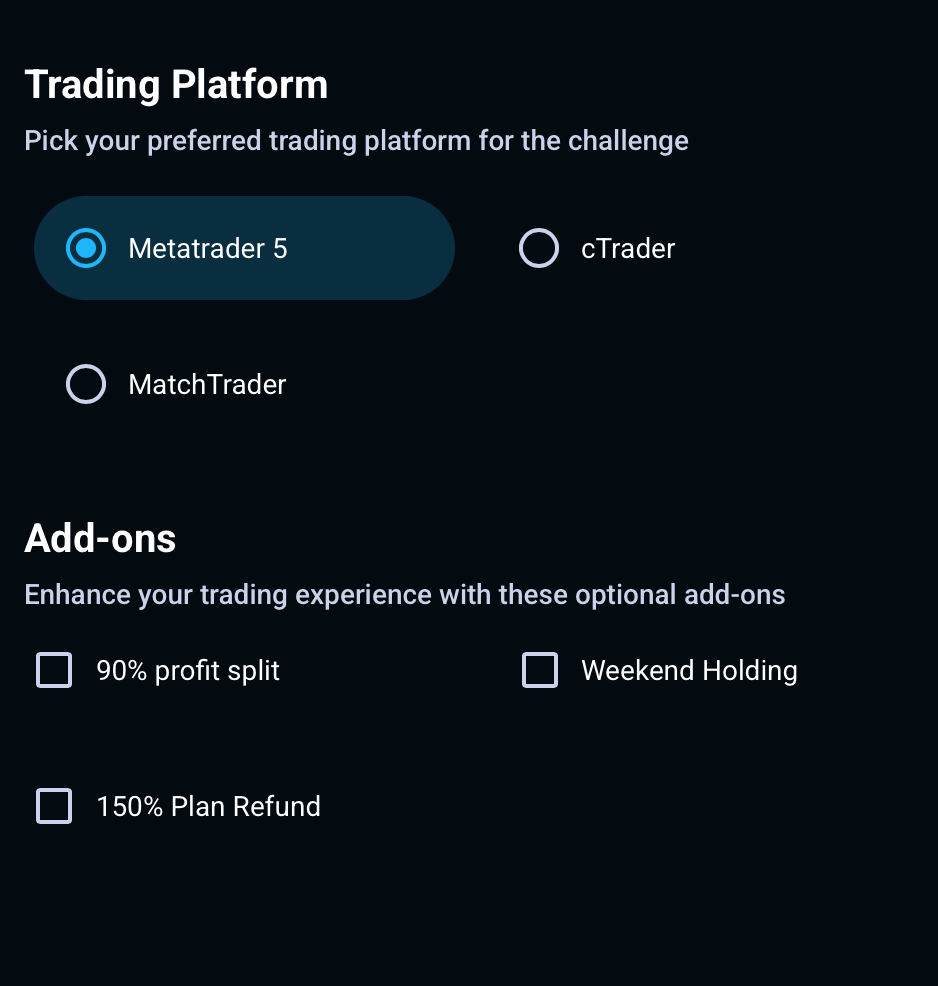Click the Weekend Holding label text
938x986 pixels.
coord(689,670)
